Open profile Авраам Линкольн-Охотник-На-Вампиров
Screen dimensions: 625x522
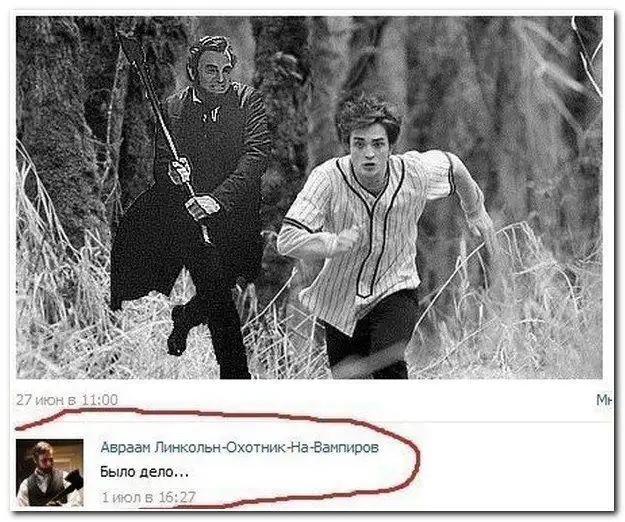click(239, 448)
